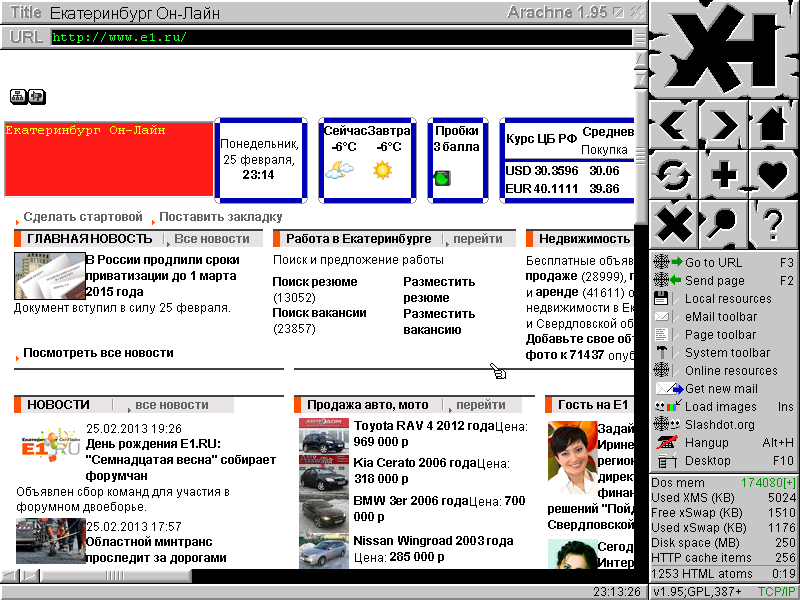Show the Page toolbar
800x600 pixels.
pyautogui.click(x=723, y=335)
